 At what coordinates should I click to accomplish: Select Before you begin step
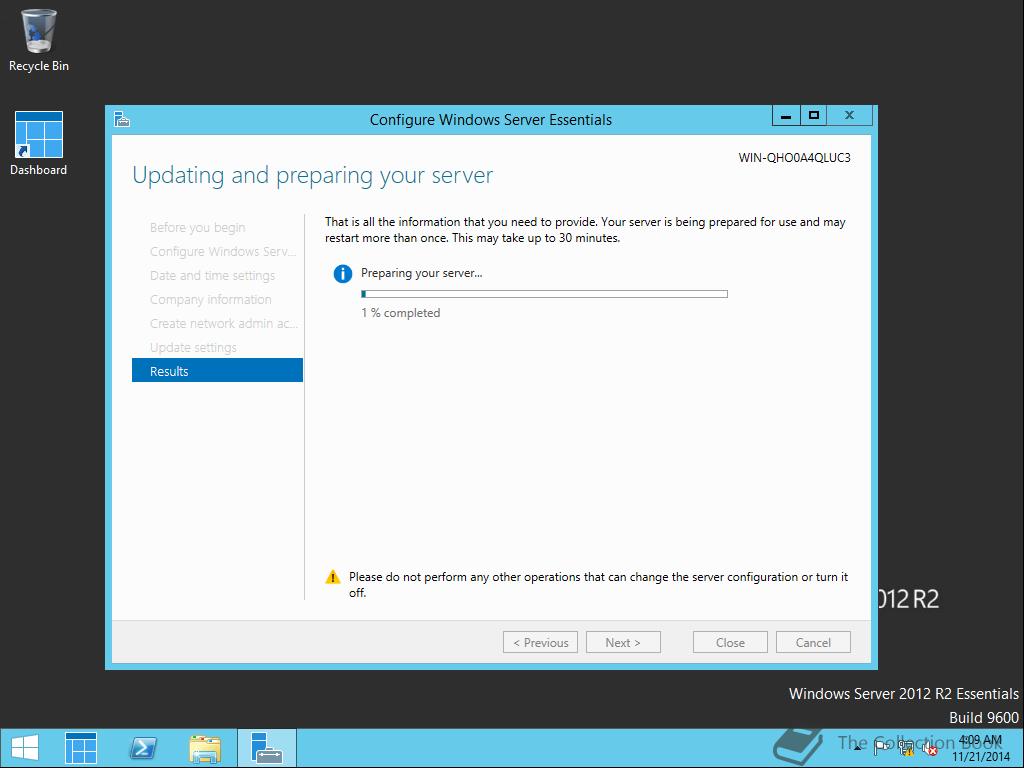point(197,227)
